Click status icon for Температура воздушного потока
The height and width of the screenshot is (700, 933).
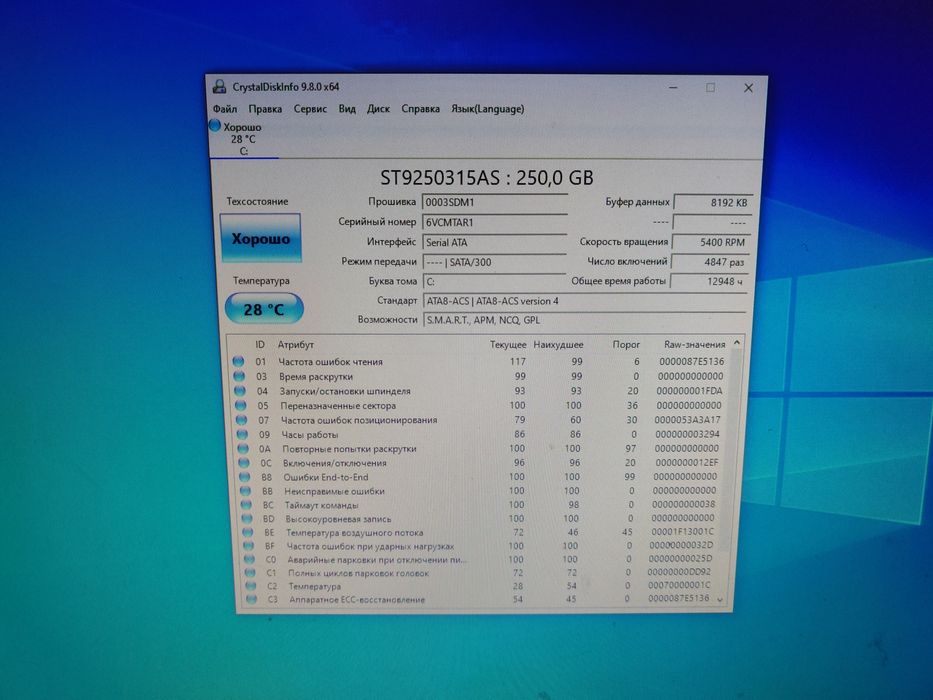(248, 532)
